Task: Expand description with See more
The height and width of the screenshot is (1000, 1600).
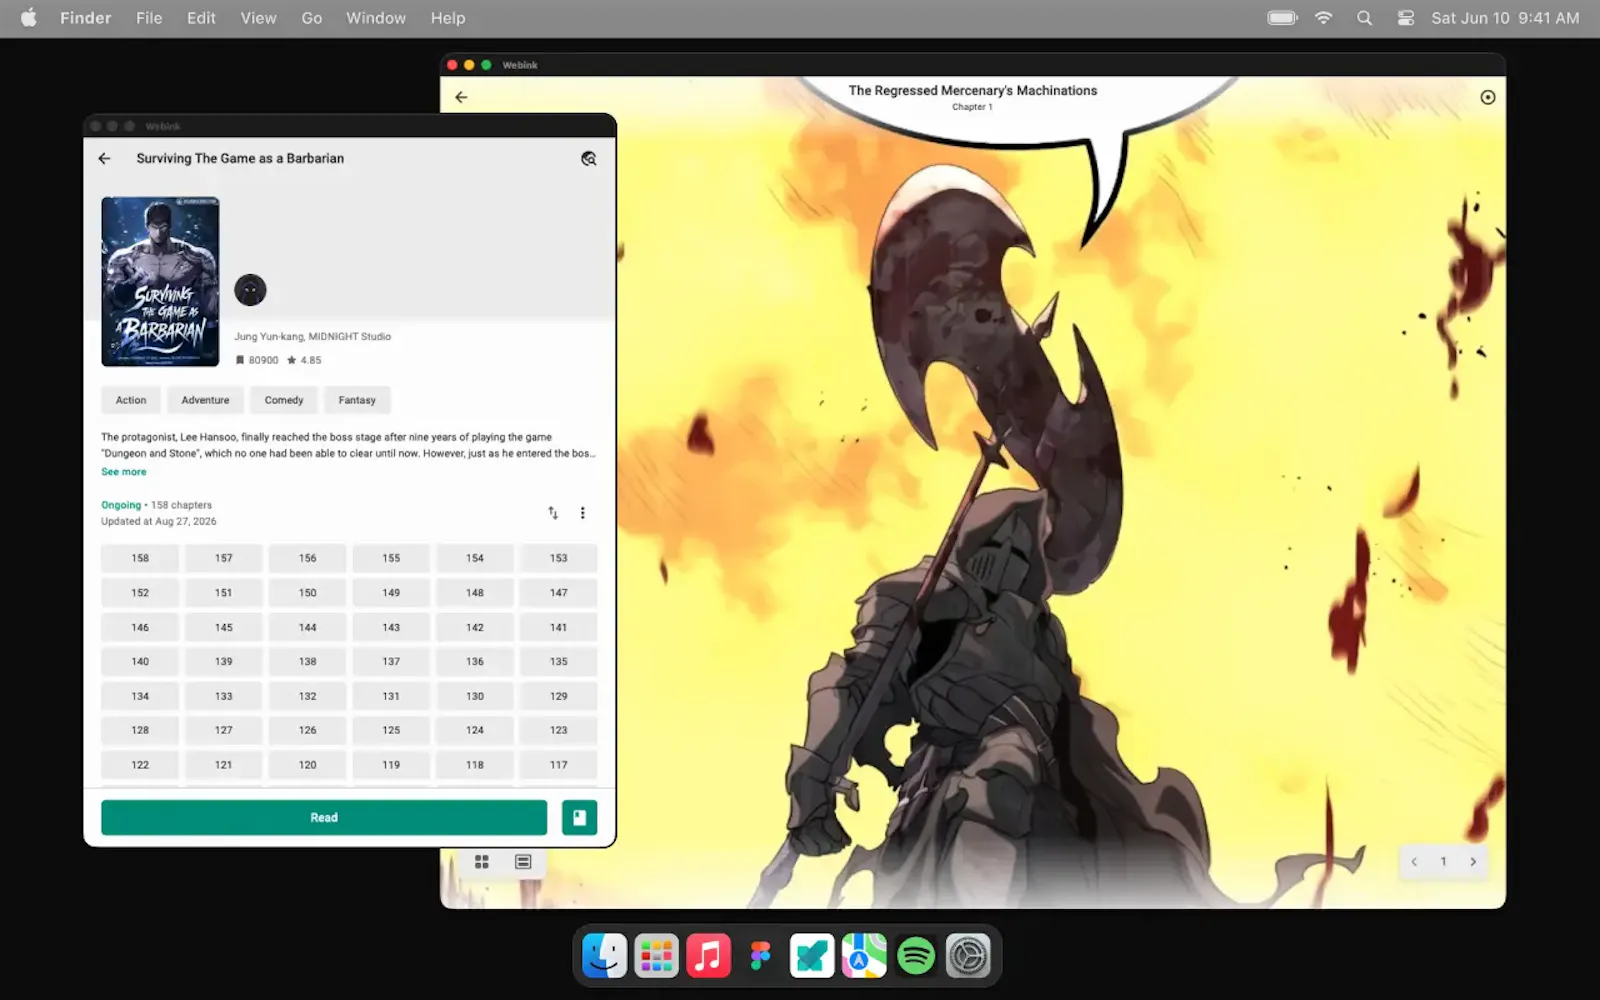Action: click(124, 472)
